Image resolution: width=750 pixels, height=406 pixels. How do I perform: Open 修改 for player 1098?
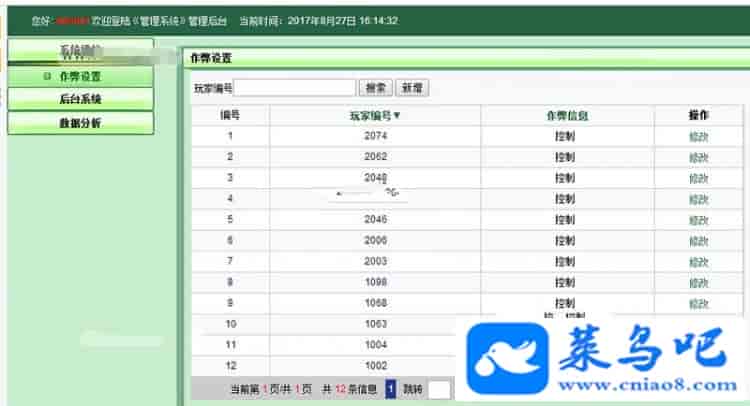pyautogui.click(x=698, y=282)
